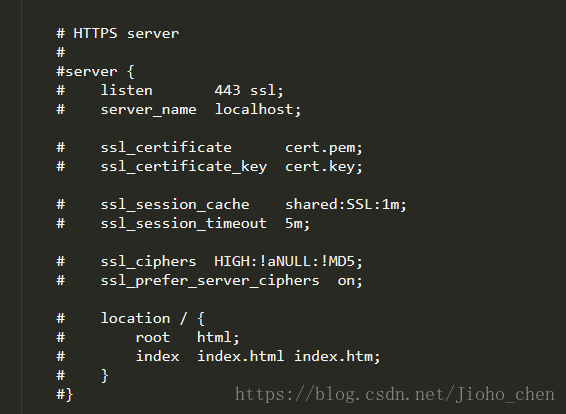Click 'cert.pem;' certificate filename
This screenshot has width=566, height=414.
[x=324, y=148]
